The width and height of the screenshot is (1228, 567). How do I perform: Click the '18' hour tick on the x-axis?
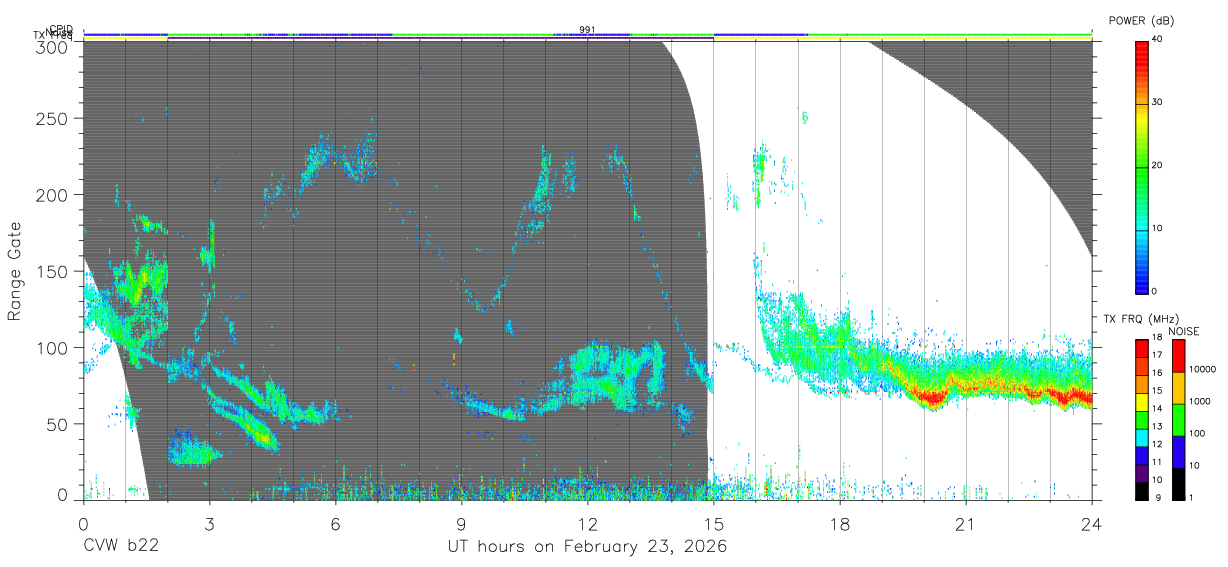coord(840,523)
